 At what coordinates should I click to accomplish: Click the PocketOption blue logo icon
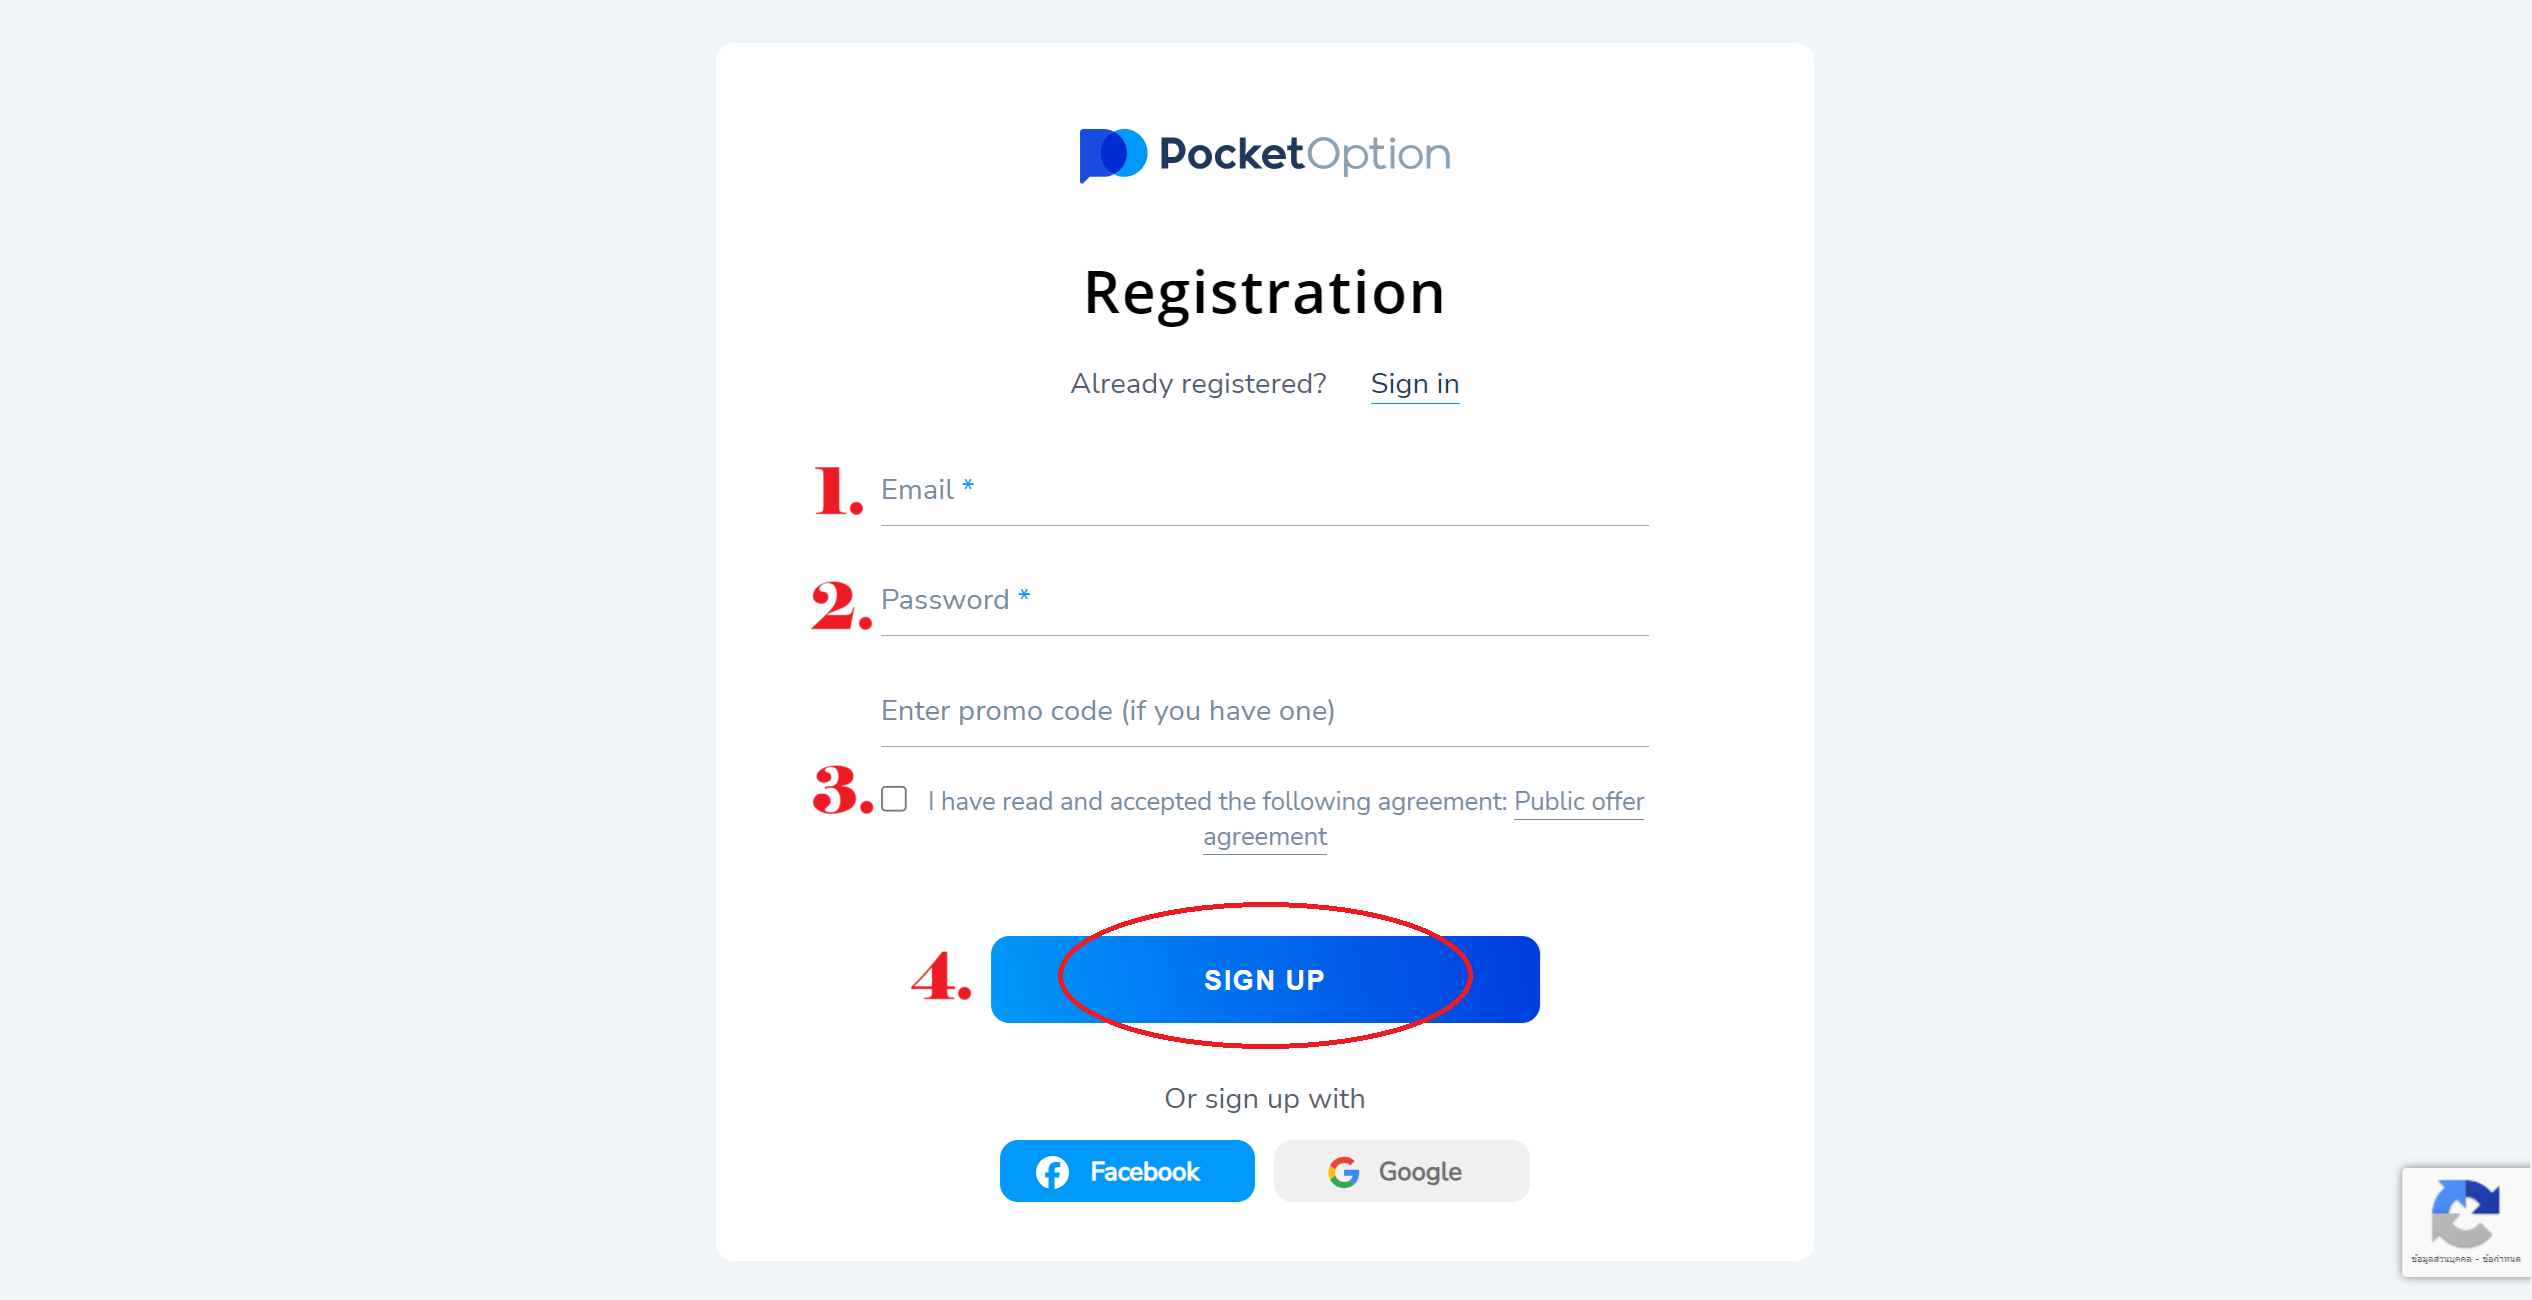[x=1112, y=155]
